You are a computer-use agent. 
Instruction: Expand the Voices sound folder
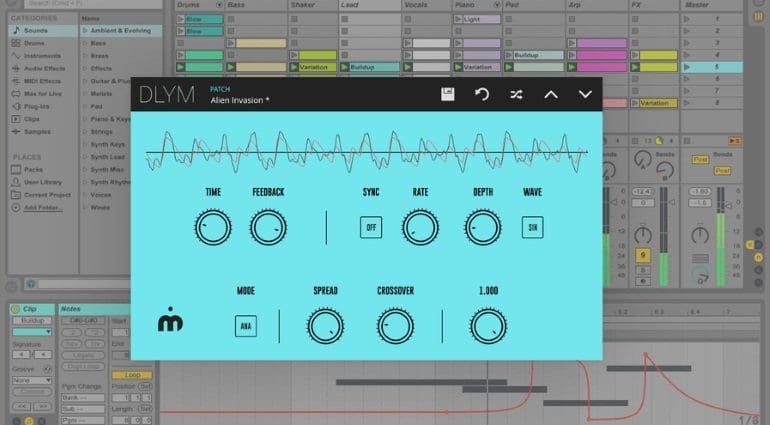pyautogui.click(x=84, y=195)
